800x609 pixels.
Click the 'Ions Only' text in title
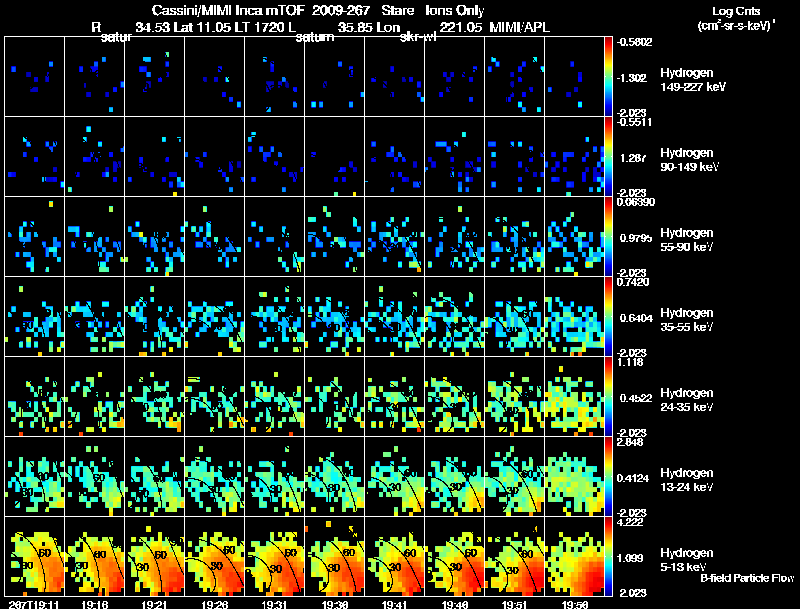(455, 10)
